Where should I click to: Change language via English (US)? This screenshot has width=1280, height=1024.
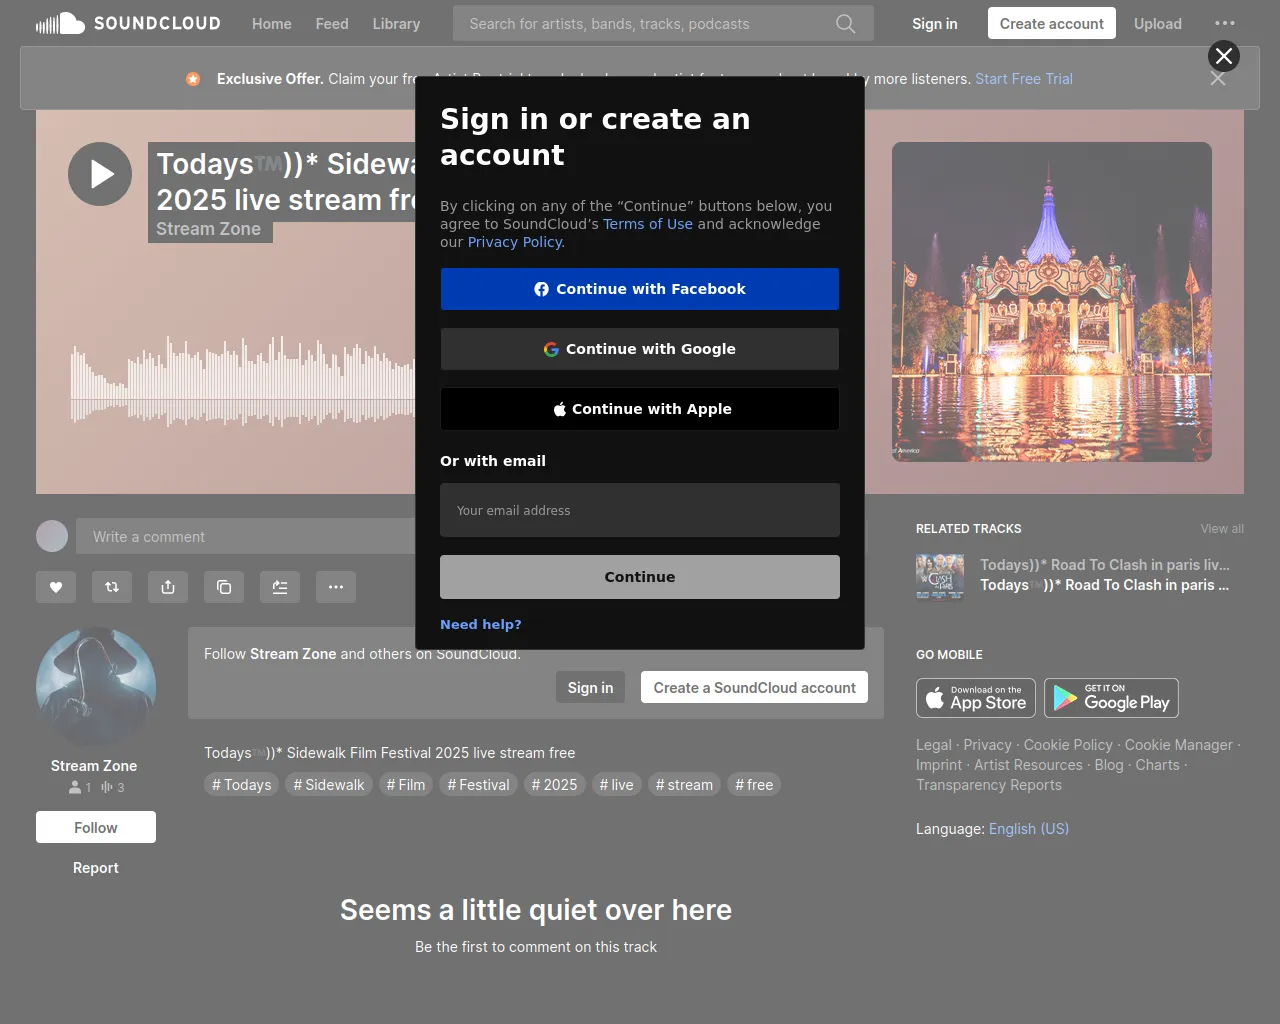(1028, 829)
